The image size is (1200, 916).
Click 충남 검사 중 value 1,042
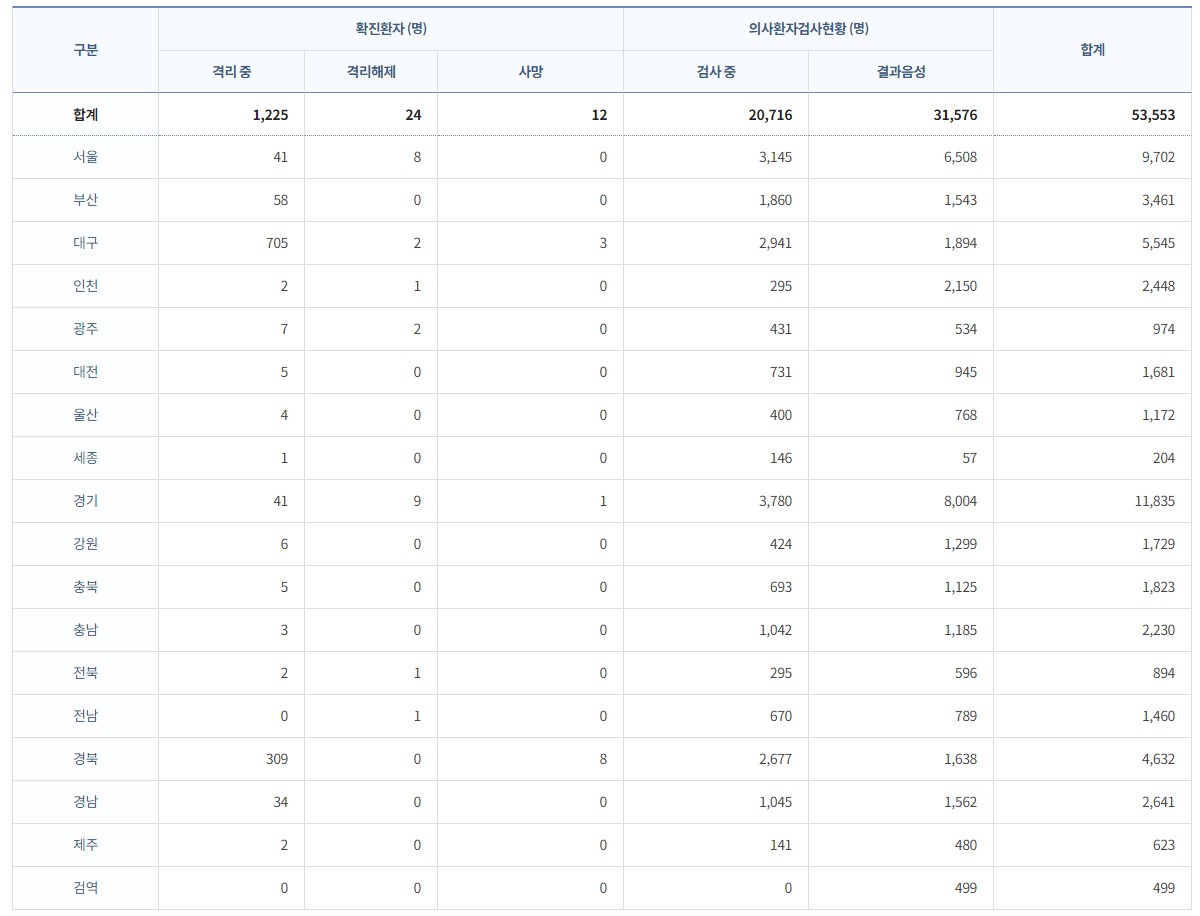tap(775, 630)
